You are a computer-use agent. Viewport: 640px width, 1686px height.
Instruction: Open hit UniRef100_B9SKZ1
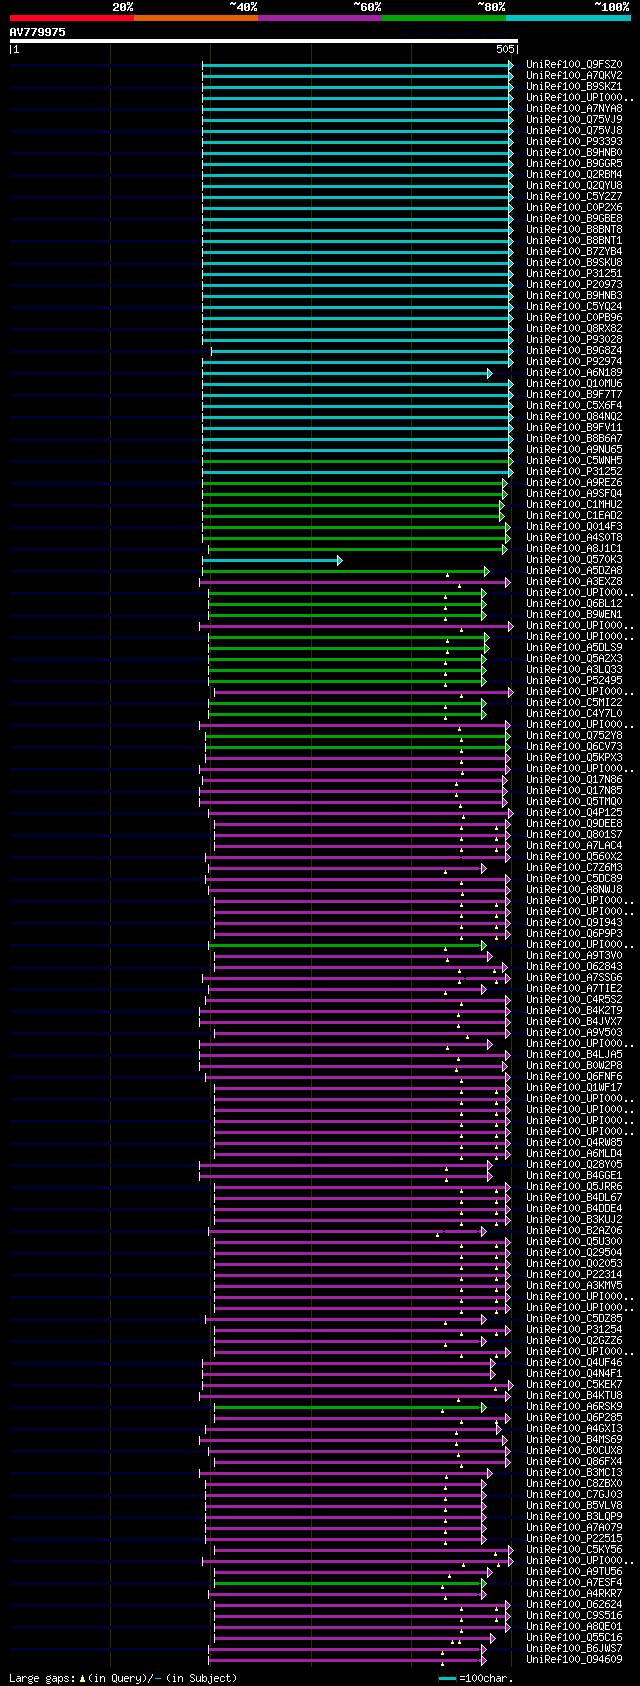(574, 86)
